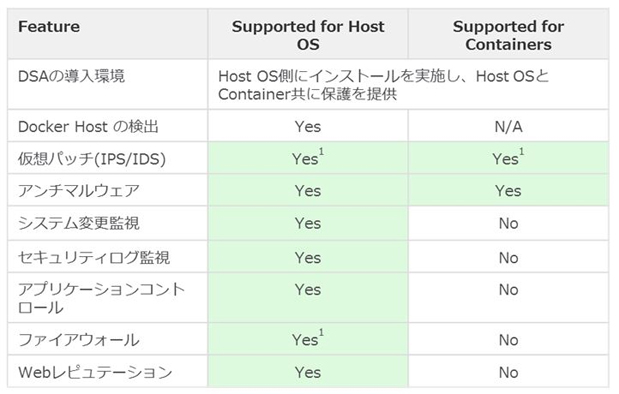Select the Supported for Host OS header
The image size is (619, 394).
click(308, 35)
